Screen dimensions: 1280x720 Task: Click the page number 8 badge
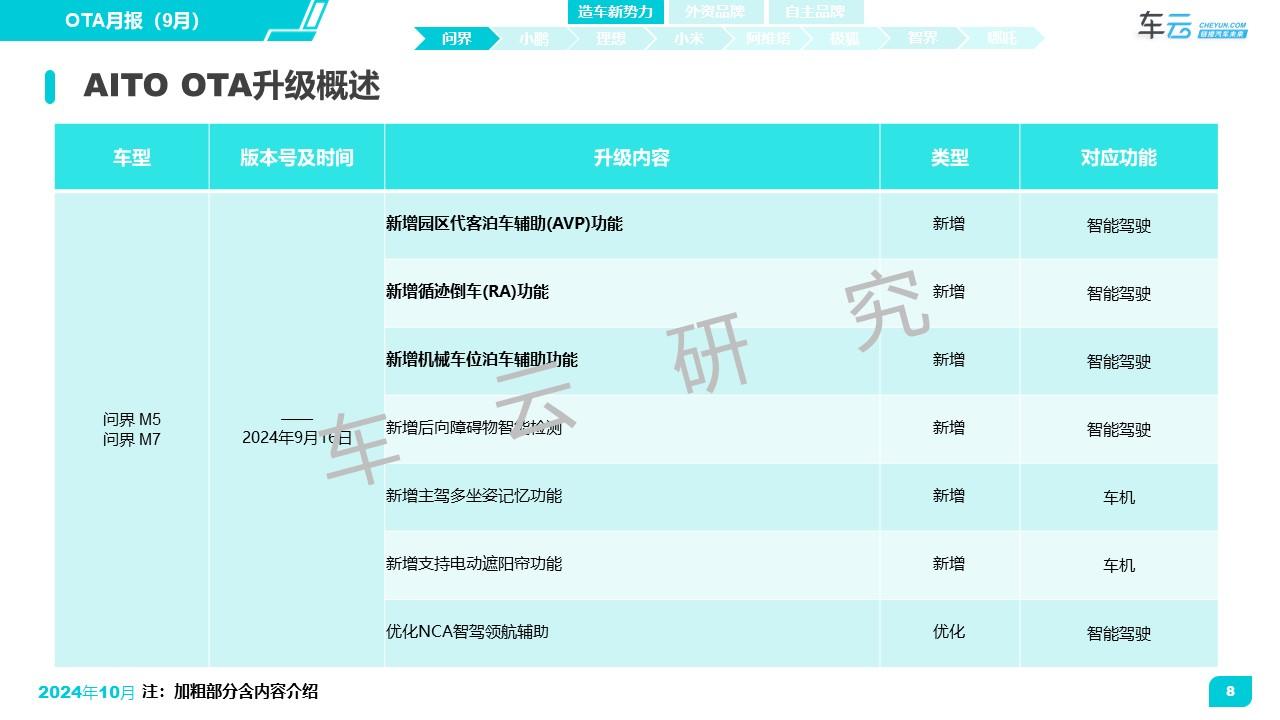[1230, 691]
